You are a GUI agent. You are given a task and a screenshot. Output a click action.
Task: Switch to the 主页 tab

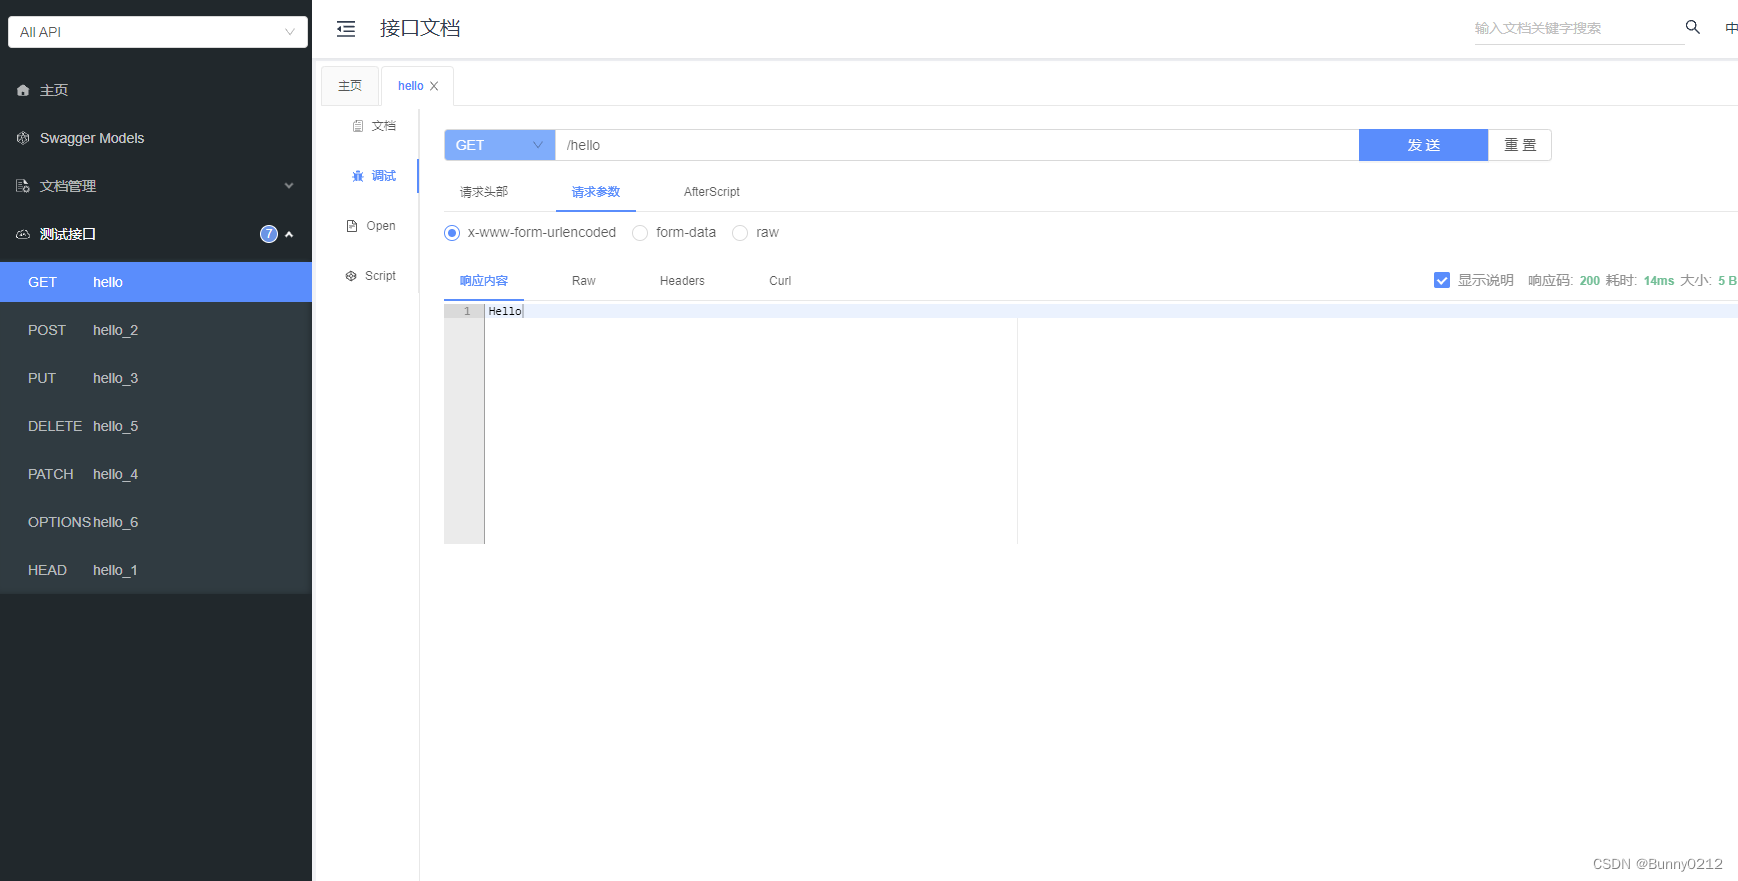pos(350,86)
